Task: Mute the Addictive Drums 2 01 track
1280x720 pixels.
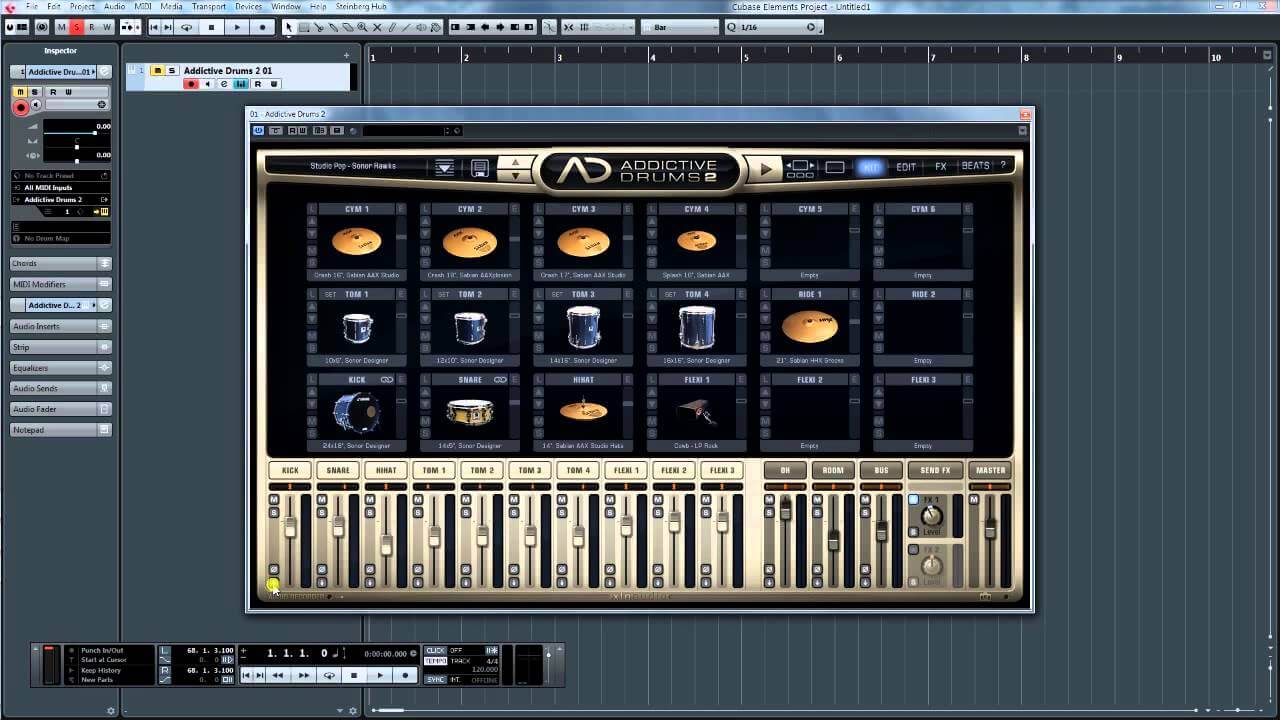Action: point(158,70)
